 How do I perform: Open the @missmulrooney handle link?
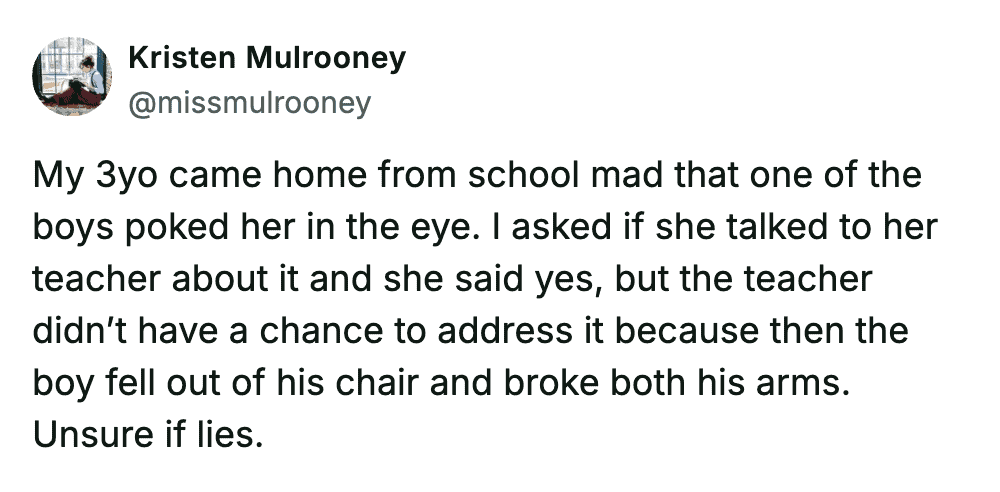[250, 102]
